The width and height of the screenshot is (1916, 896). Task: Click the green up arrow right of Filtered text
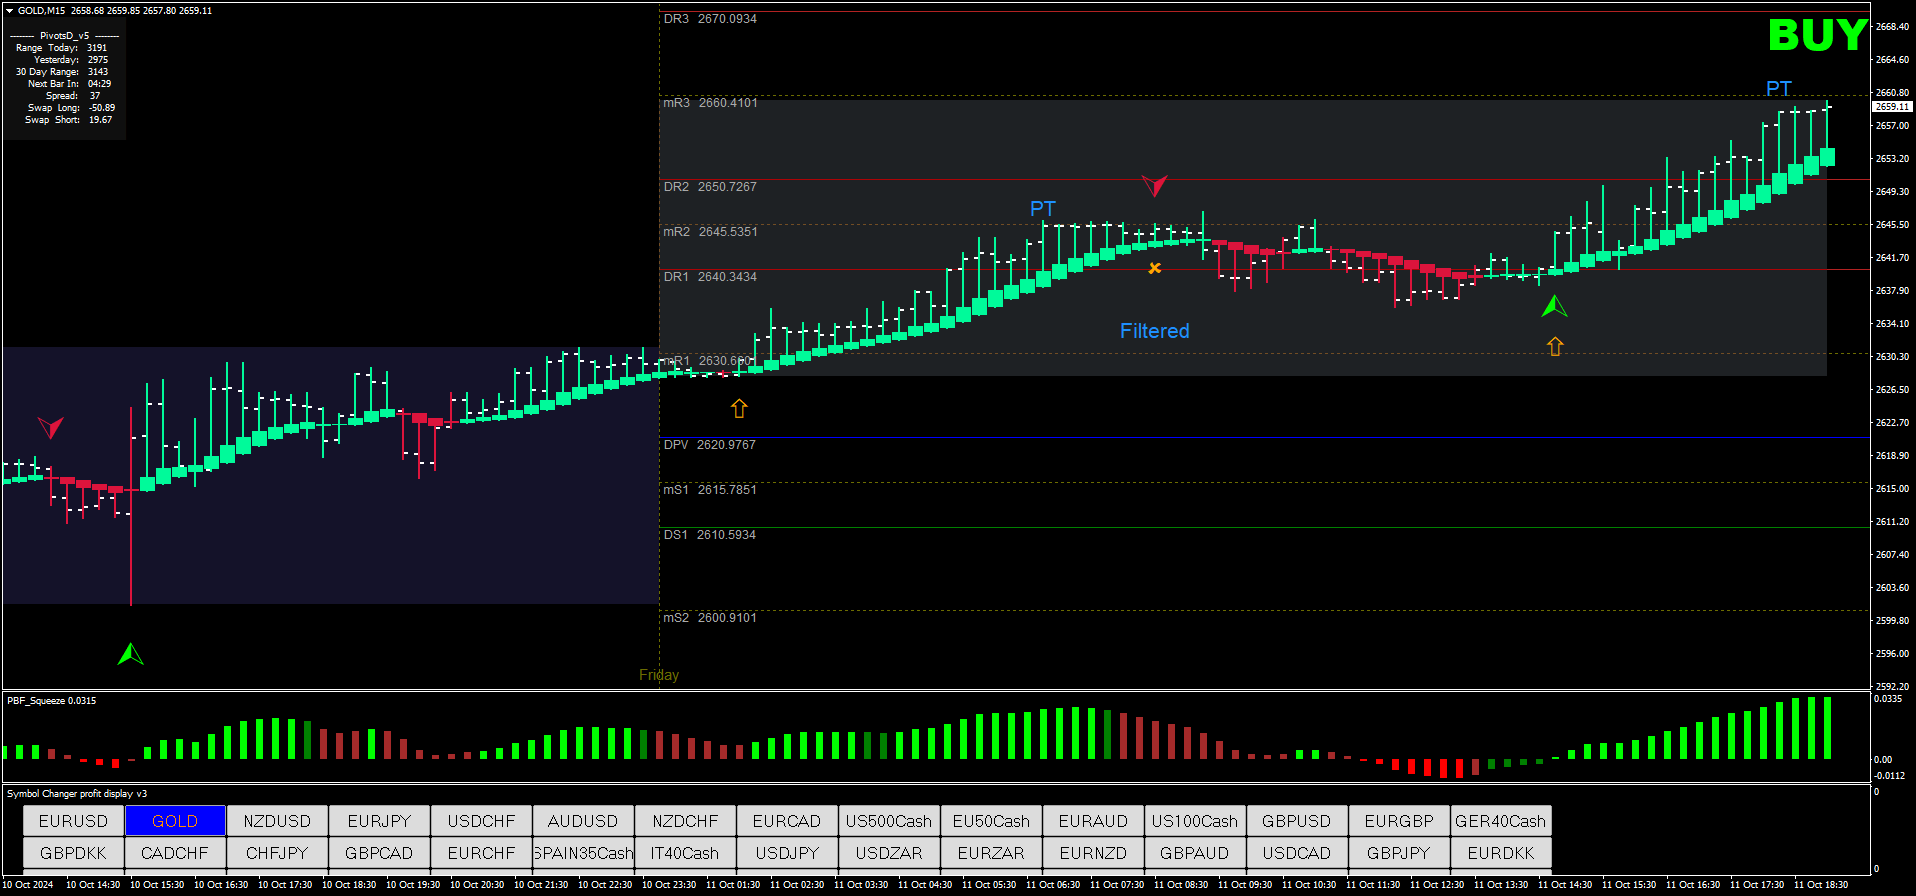pos(1554,306)
